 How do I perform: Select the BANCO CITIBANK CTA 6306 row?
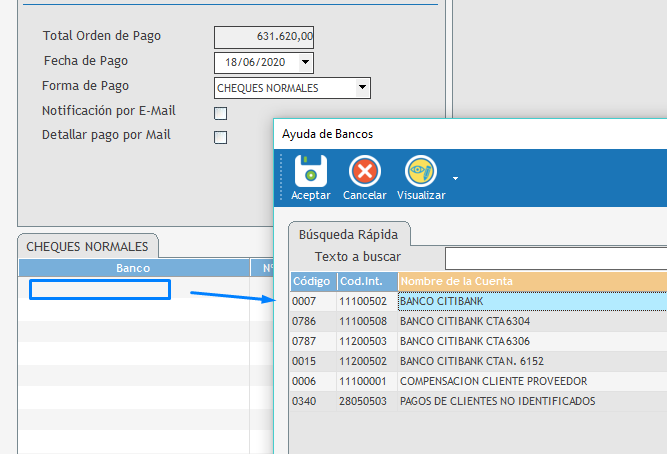[x=478, y=341]
